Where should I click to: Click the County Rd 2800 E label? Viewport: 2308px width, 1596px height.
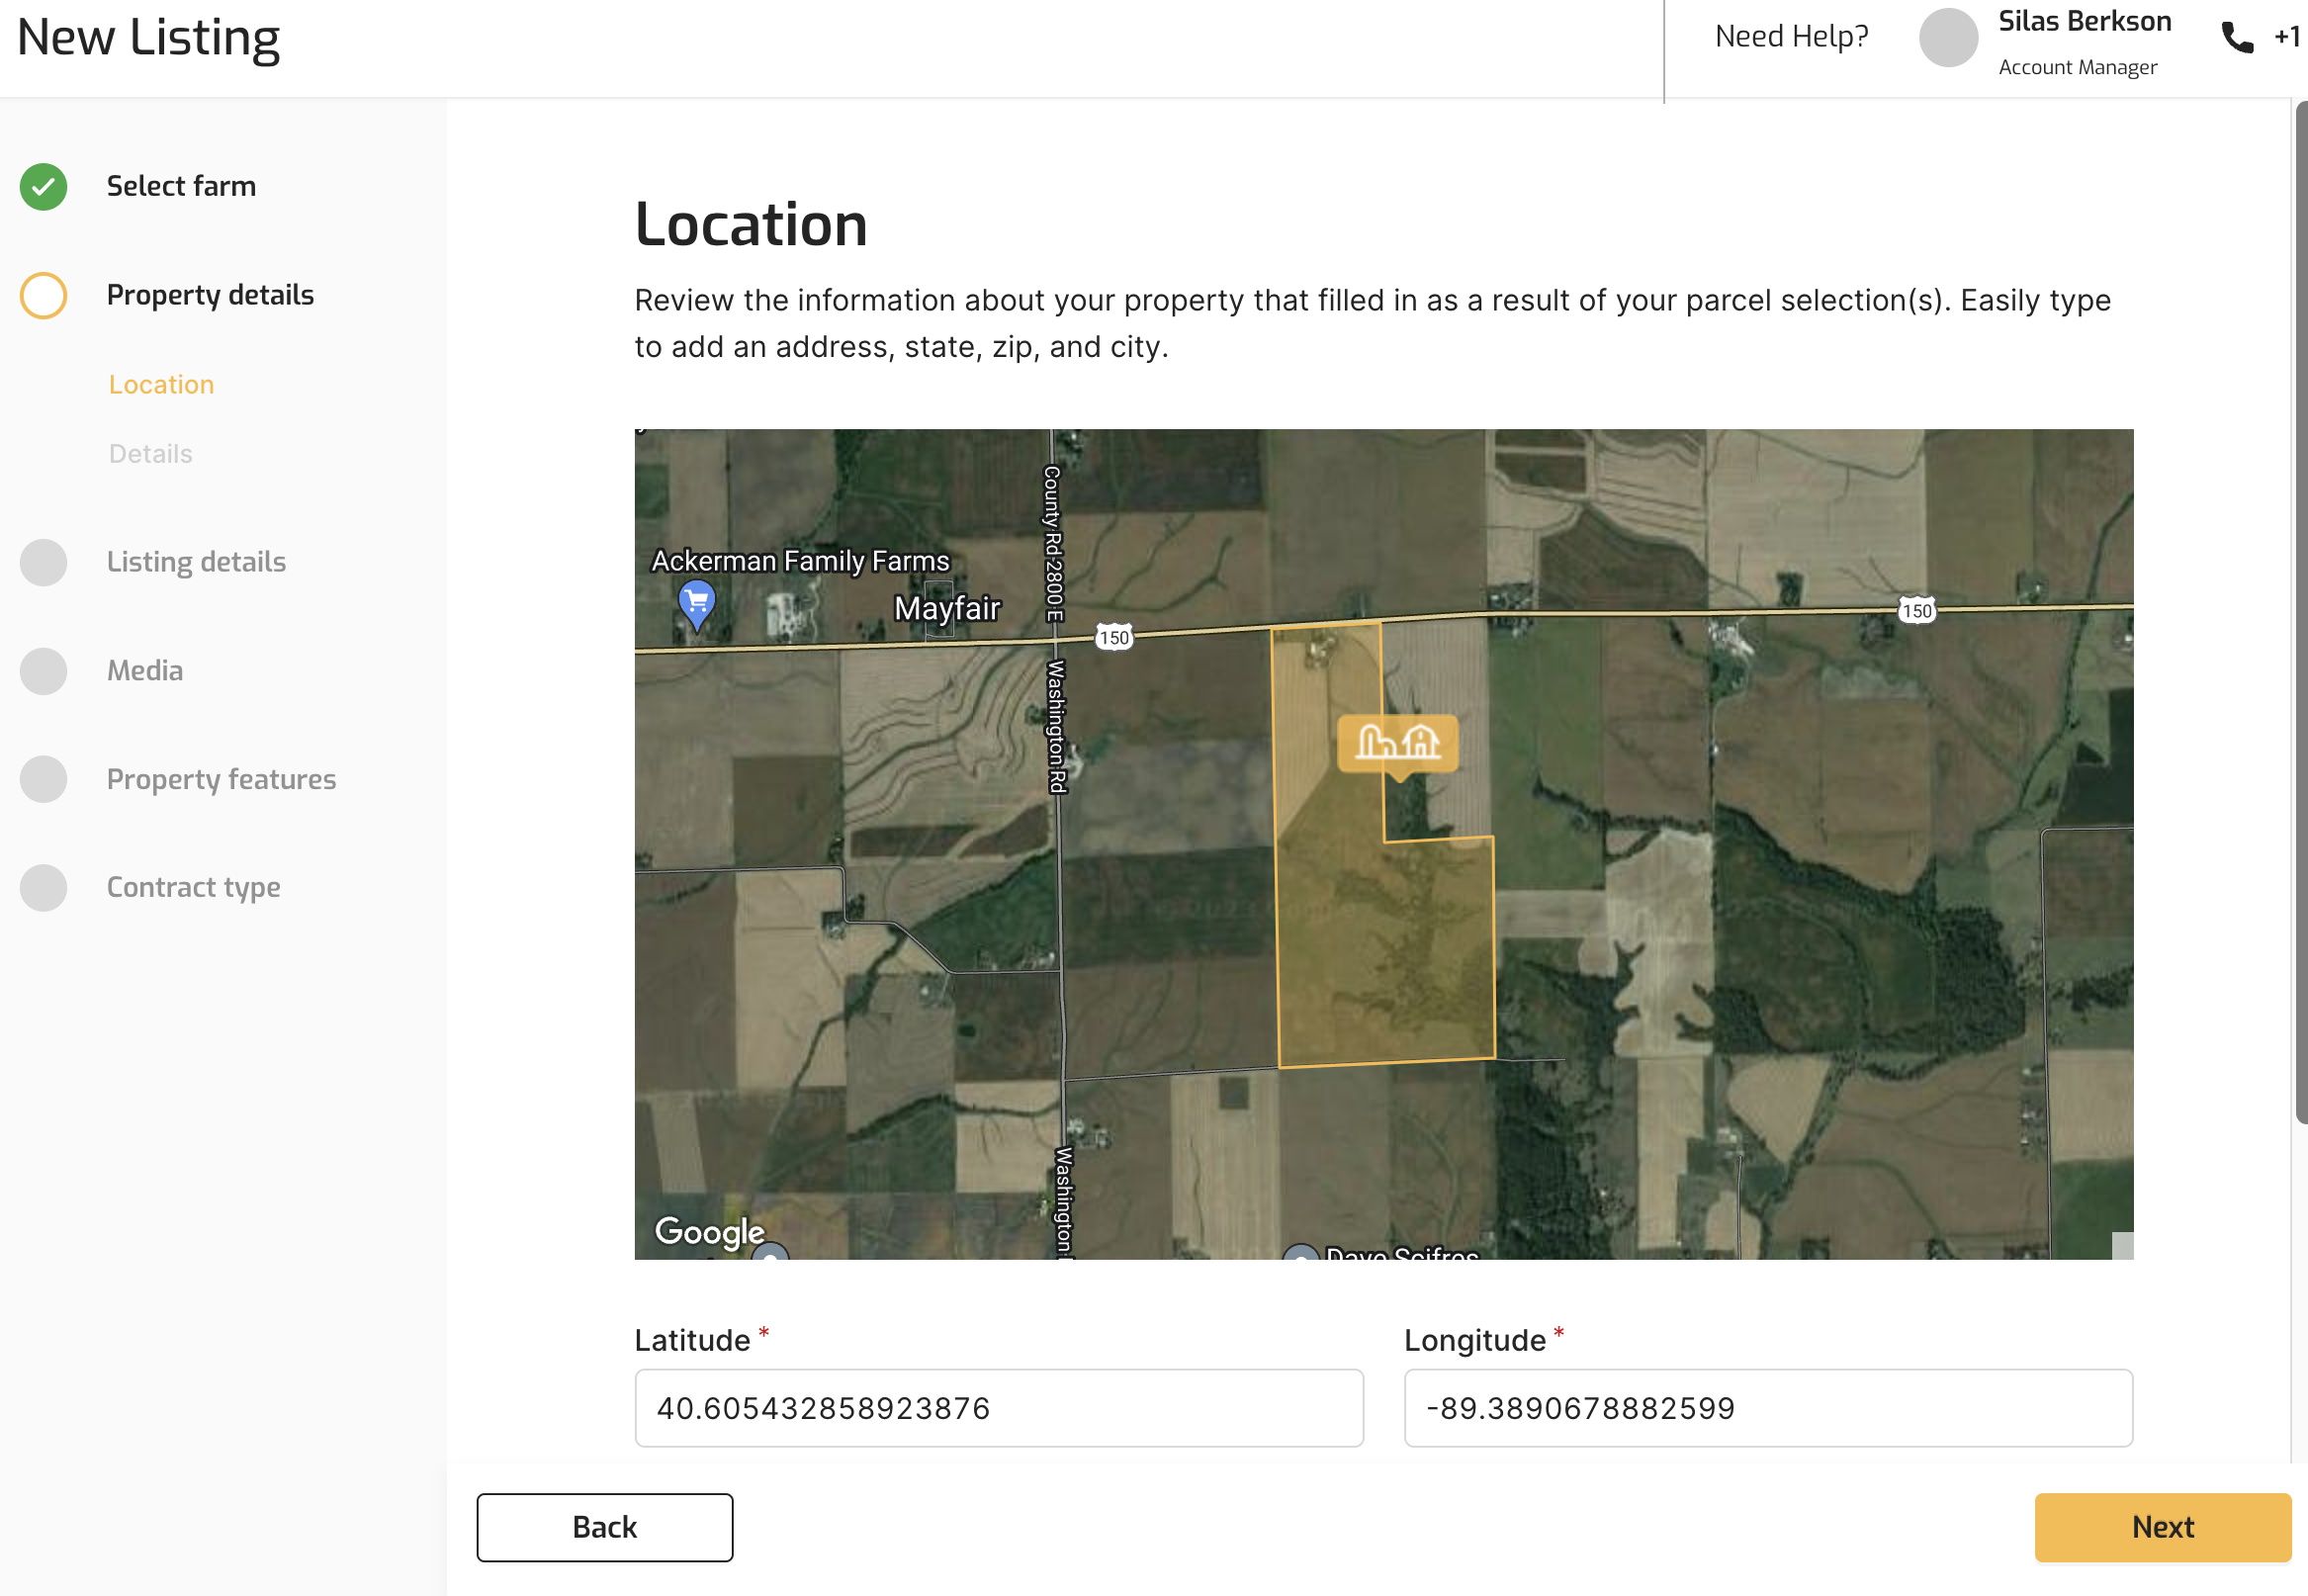click(1052, 543)
